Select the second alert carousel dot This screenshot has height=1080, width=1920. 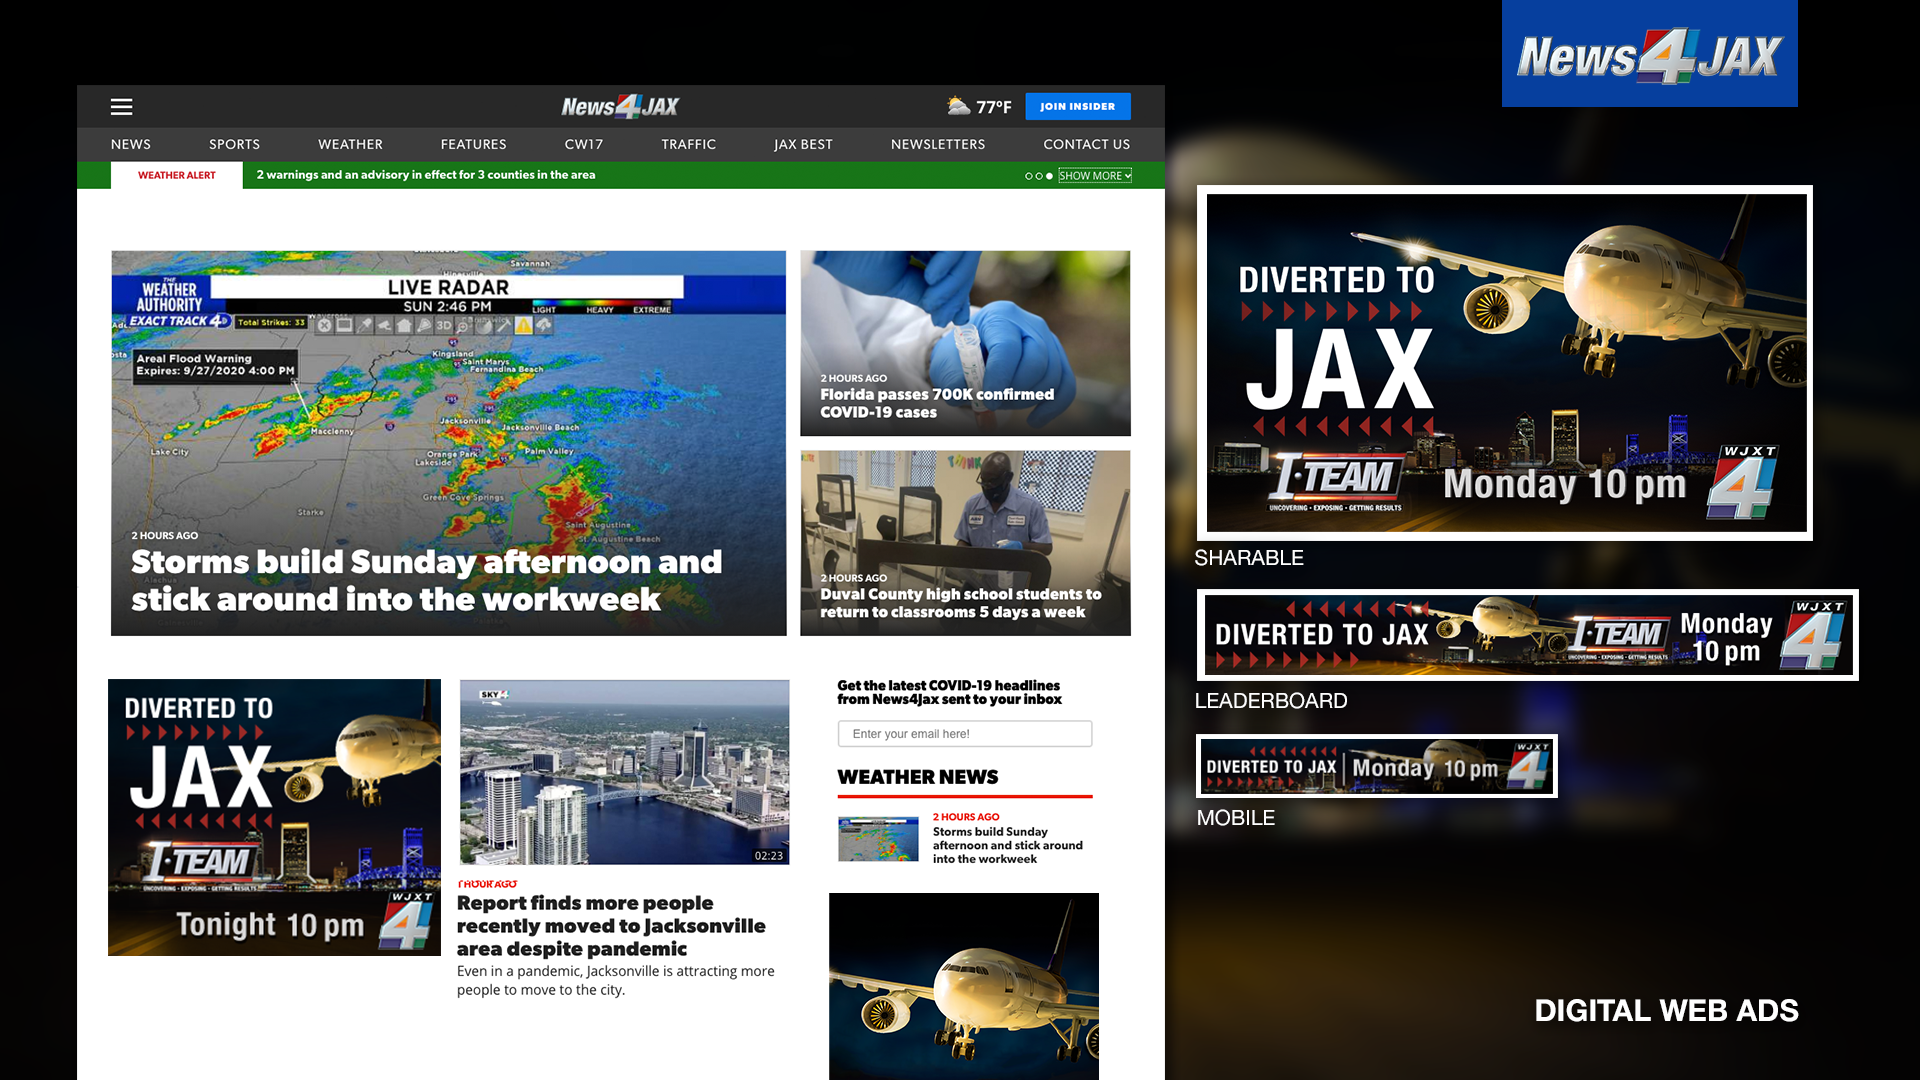(x=1038, y=176)
